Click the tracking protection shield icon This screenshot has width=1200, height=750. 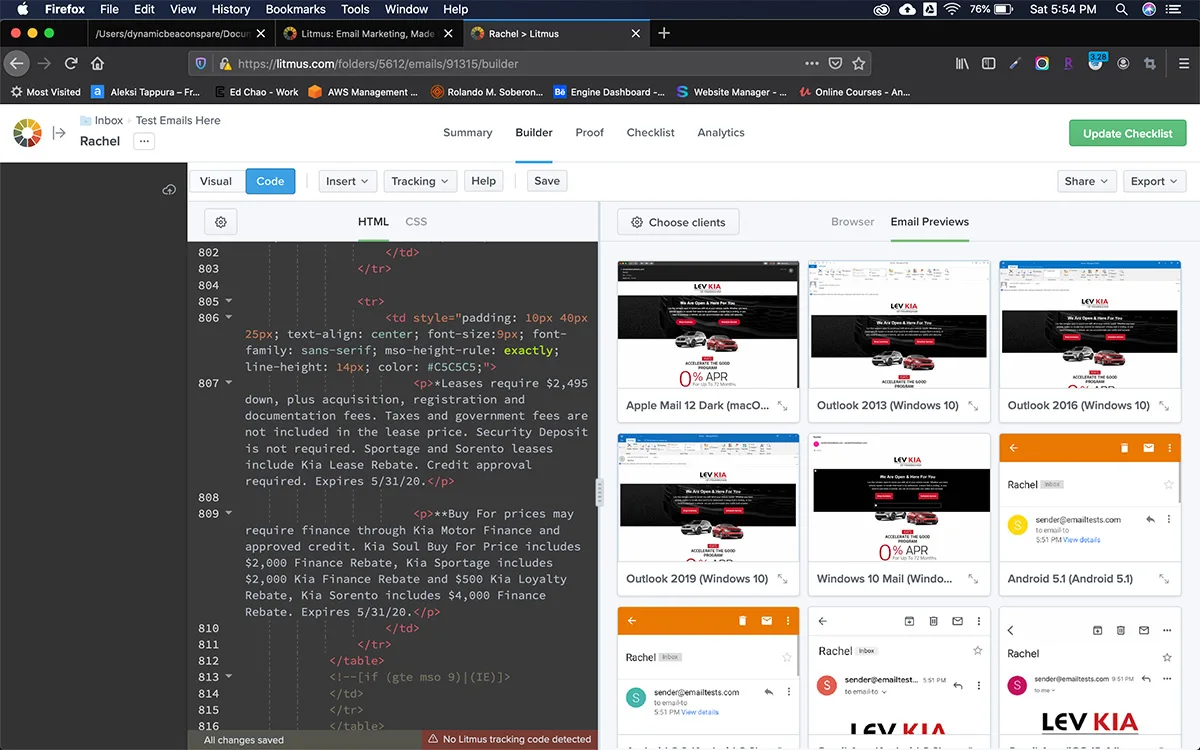click(201, 63)
